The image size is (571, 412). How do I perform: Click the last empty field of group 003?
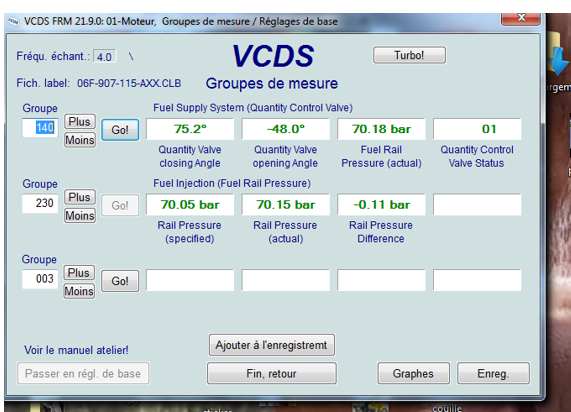(x=477, y=280)
